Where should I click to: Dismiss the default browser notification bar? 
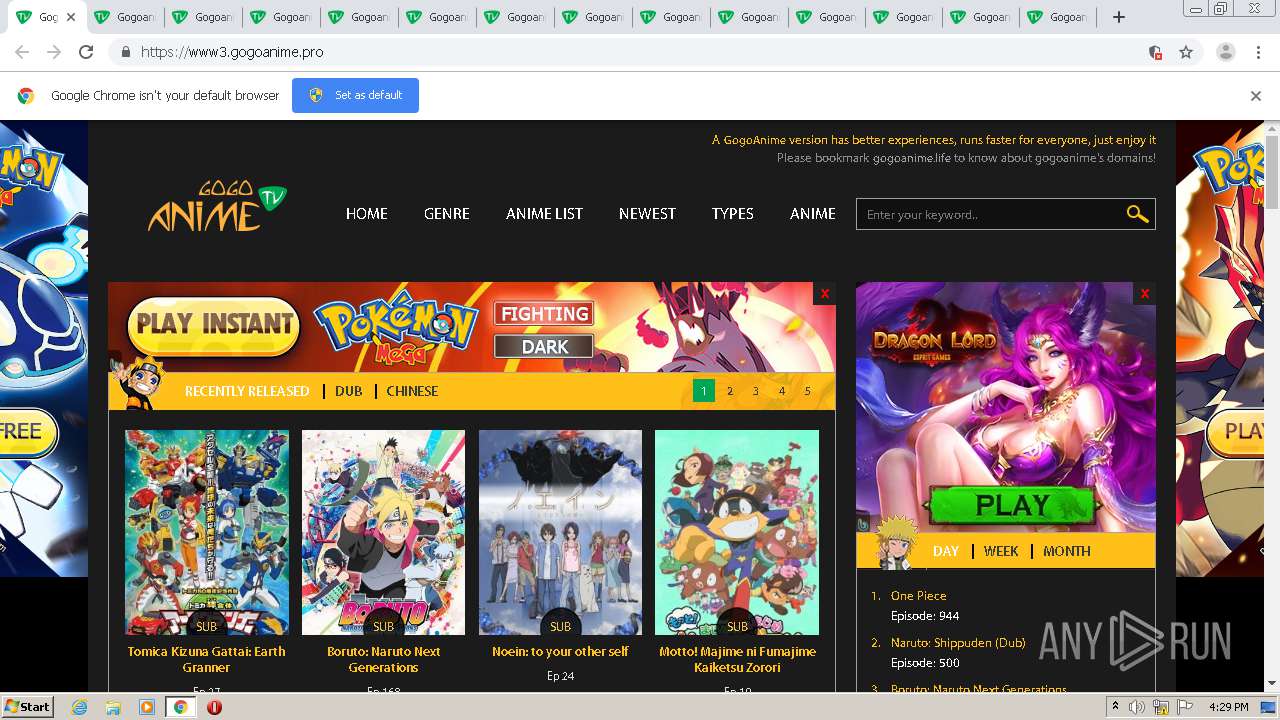[1256, 96]
